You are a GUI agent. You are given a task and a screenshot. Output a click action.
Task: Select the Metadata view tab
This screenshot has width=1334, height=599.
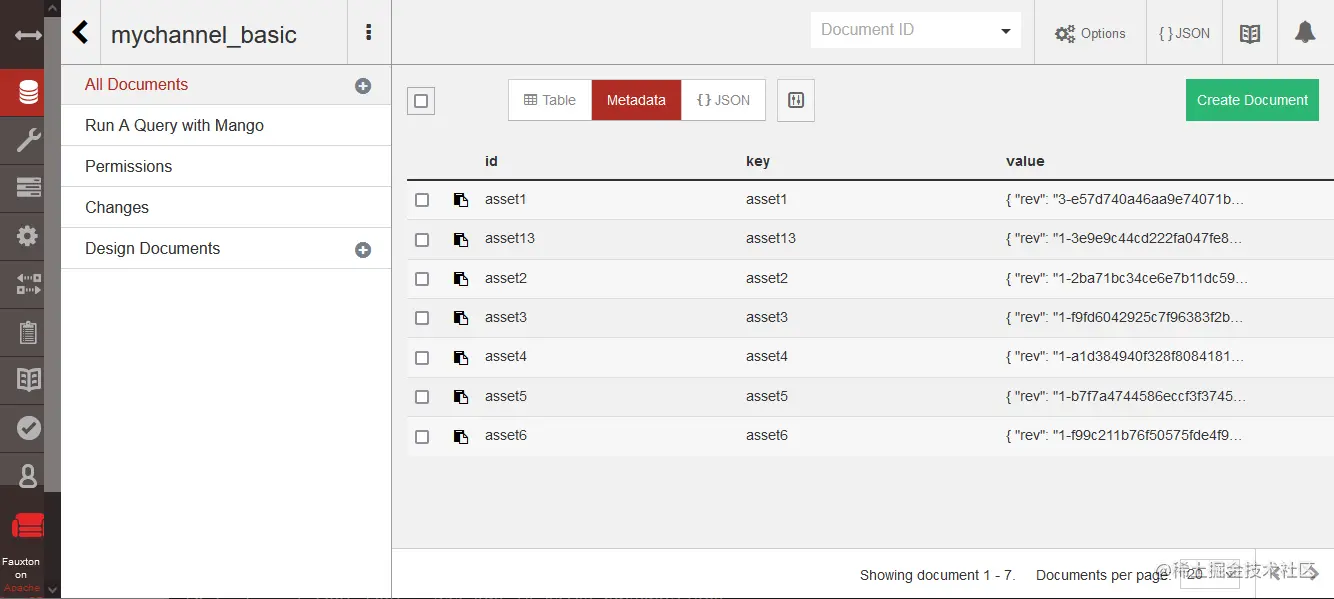tap(636, 100)
